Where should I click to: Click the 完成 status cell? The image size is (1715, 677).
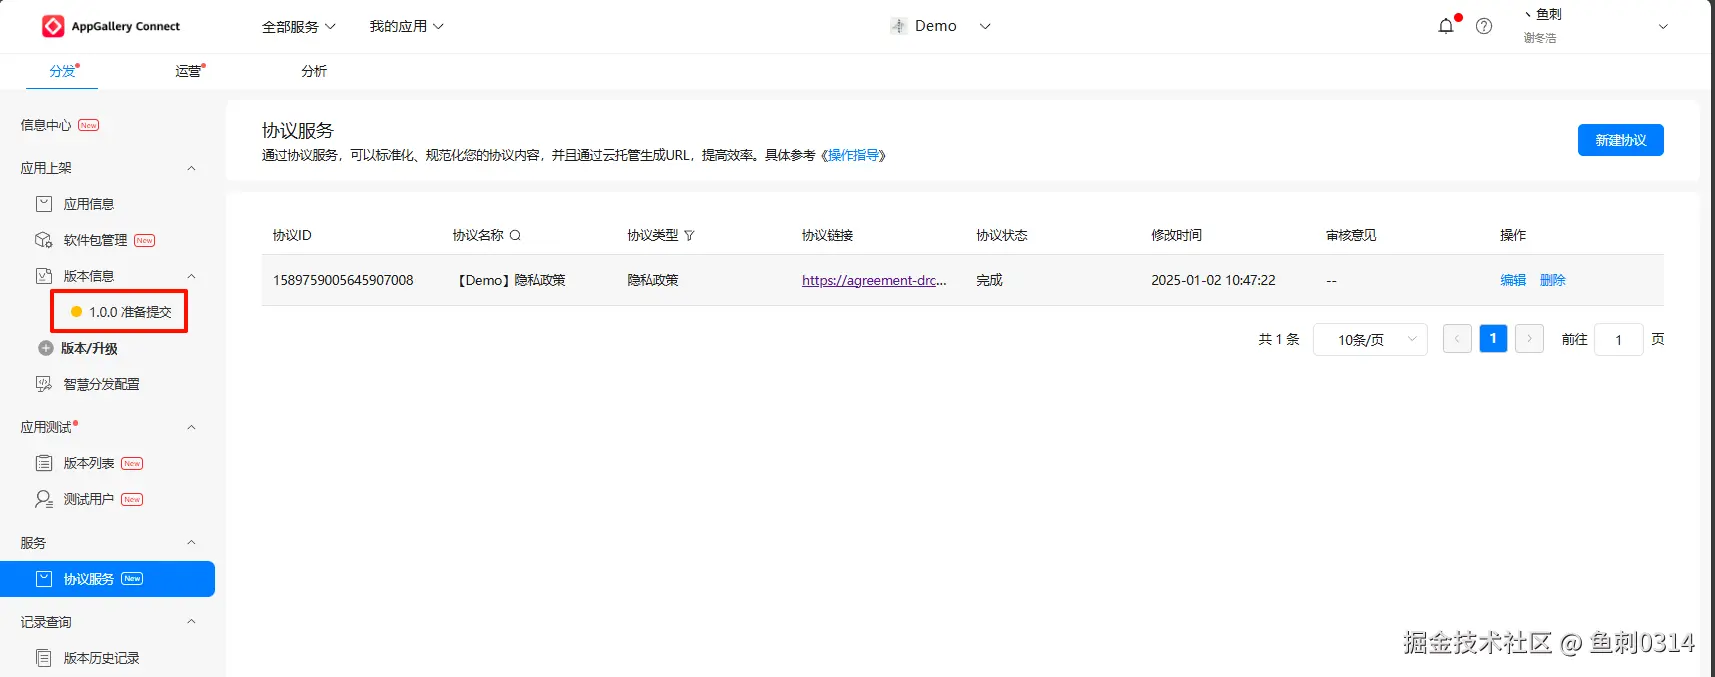coord(989,280)
